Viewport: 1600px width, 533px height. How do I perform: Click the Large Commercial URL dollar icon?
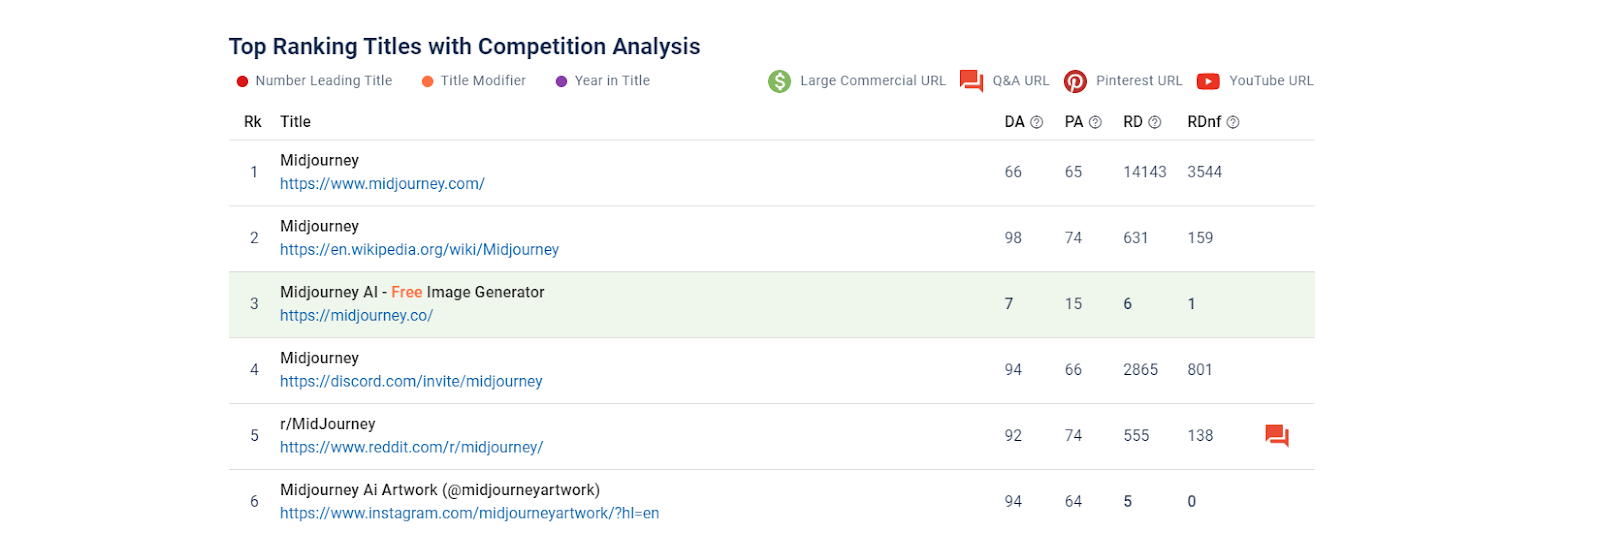[x=779, y=81]
